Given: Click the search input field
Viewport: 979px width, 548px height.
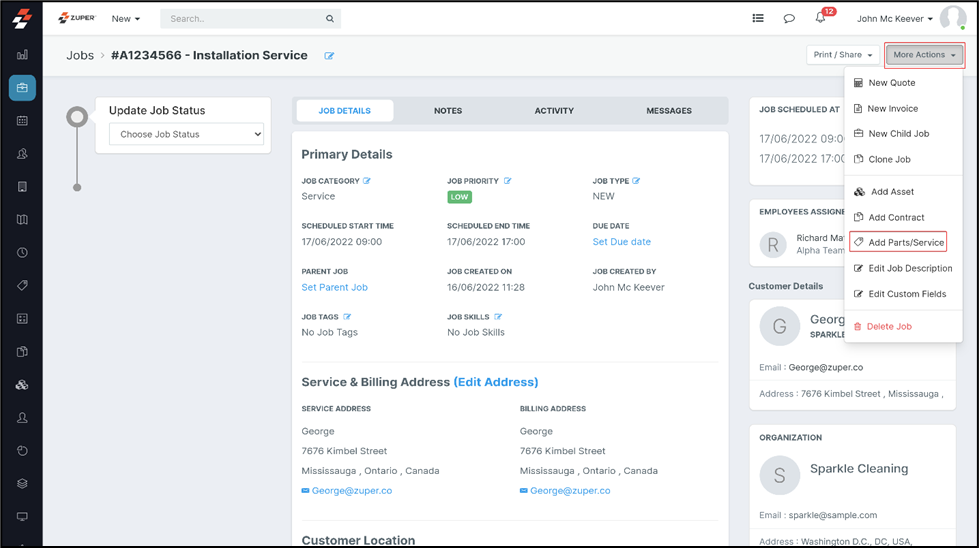Looking at the screenshot, I should click(245, 19).
